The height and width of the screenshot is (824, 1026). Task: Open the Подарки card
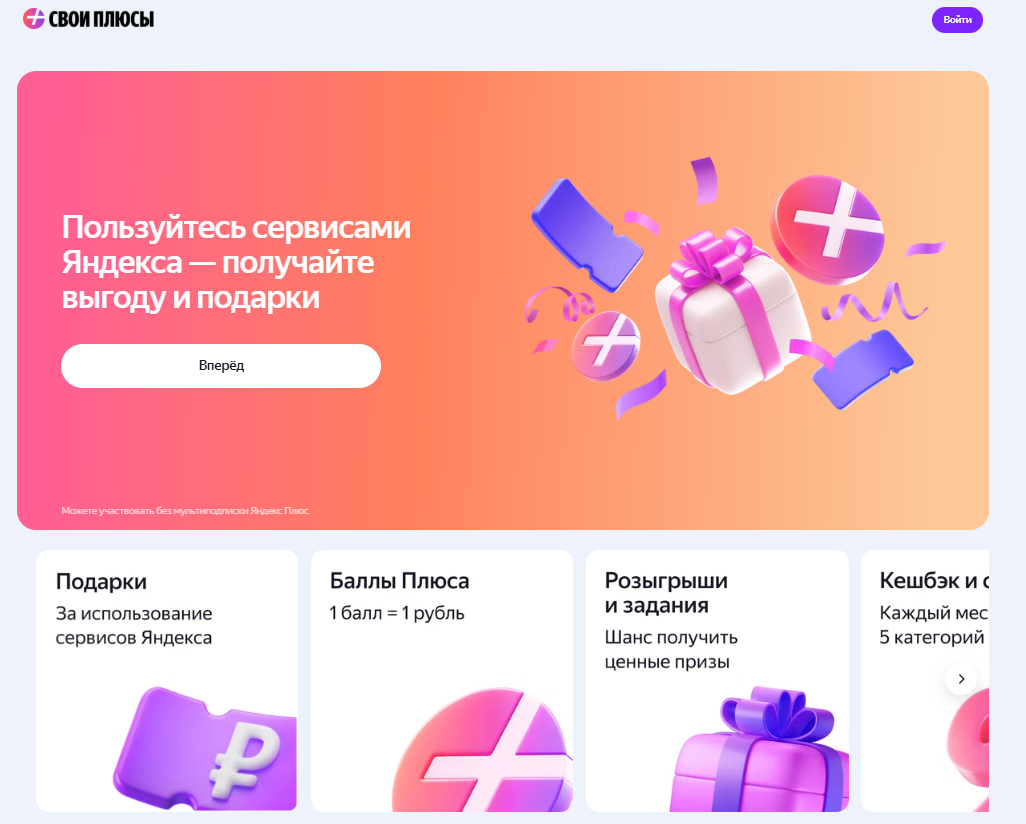coord(167,681)
